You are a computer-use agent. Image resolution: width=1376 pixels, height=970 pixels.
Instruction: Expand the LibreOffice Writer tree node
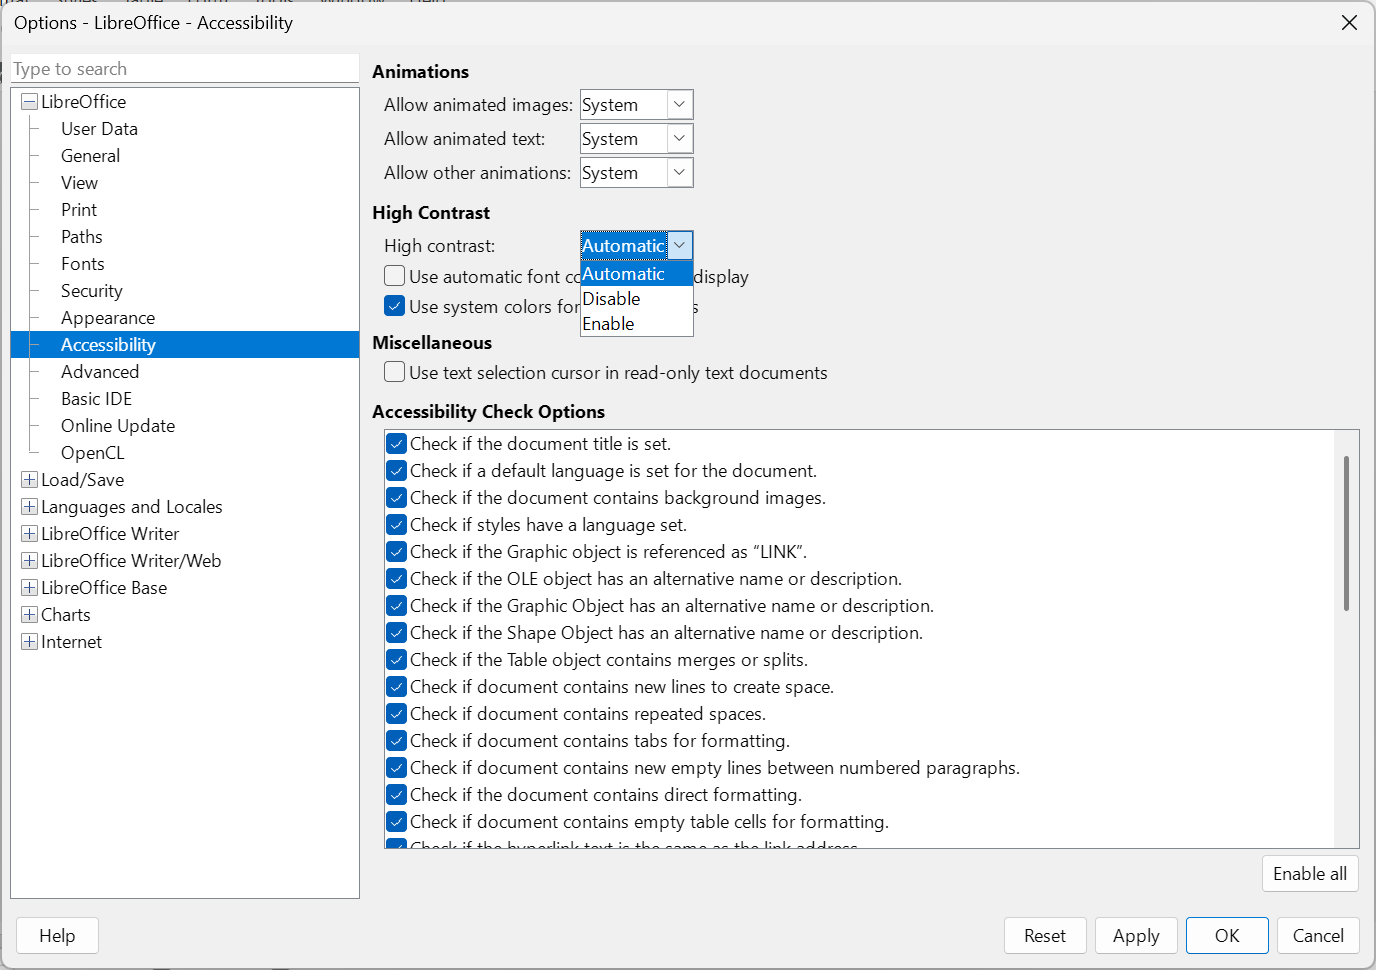(x=29, y=534)
